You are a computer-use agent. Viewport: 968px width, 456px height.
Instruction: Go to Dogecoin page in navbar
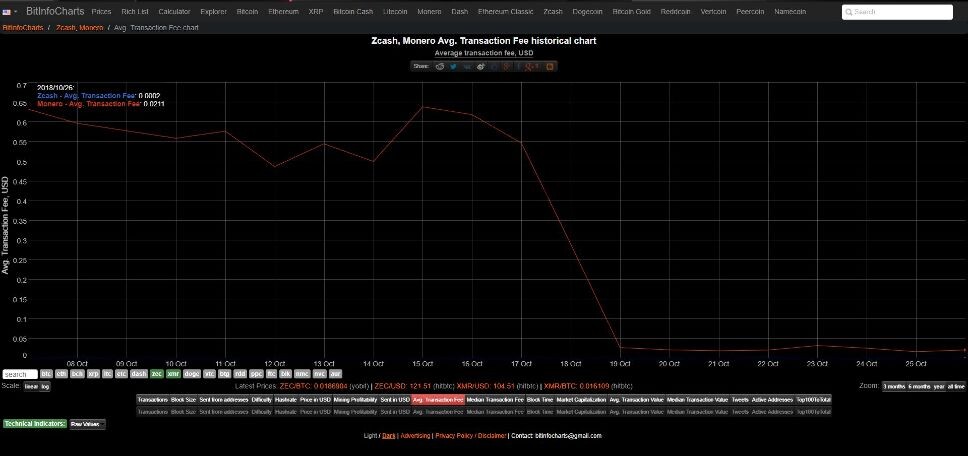[587, 12]
